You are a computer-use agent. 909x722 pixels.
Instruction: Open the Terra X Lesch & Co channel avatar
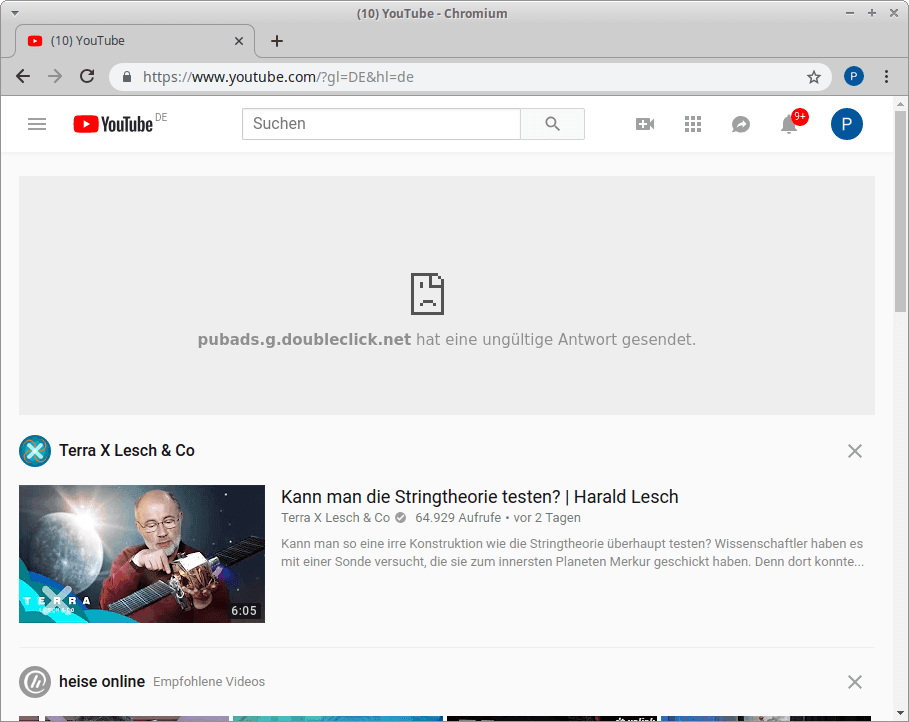35,451
